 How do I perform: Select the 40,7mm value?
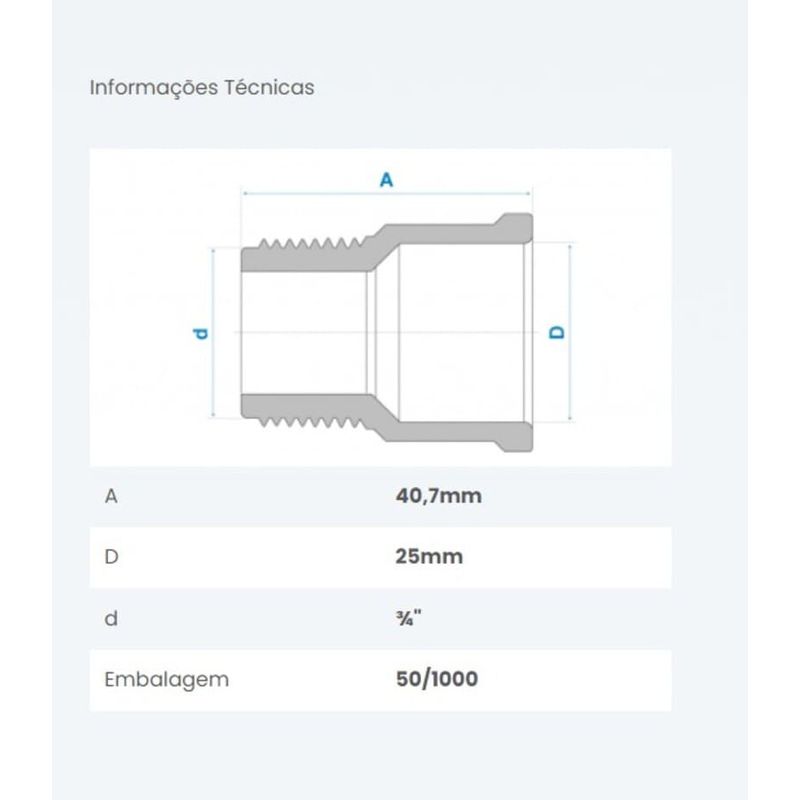pos(439,496)
